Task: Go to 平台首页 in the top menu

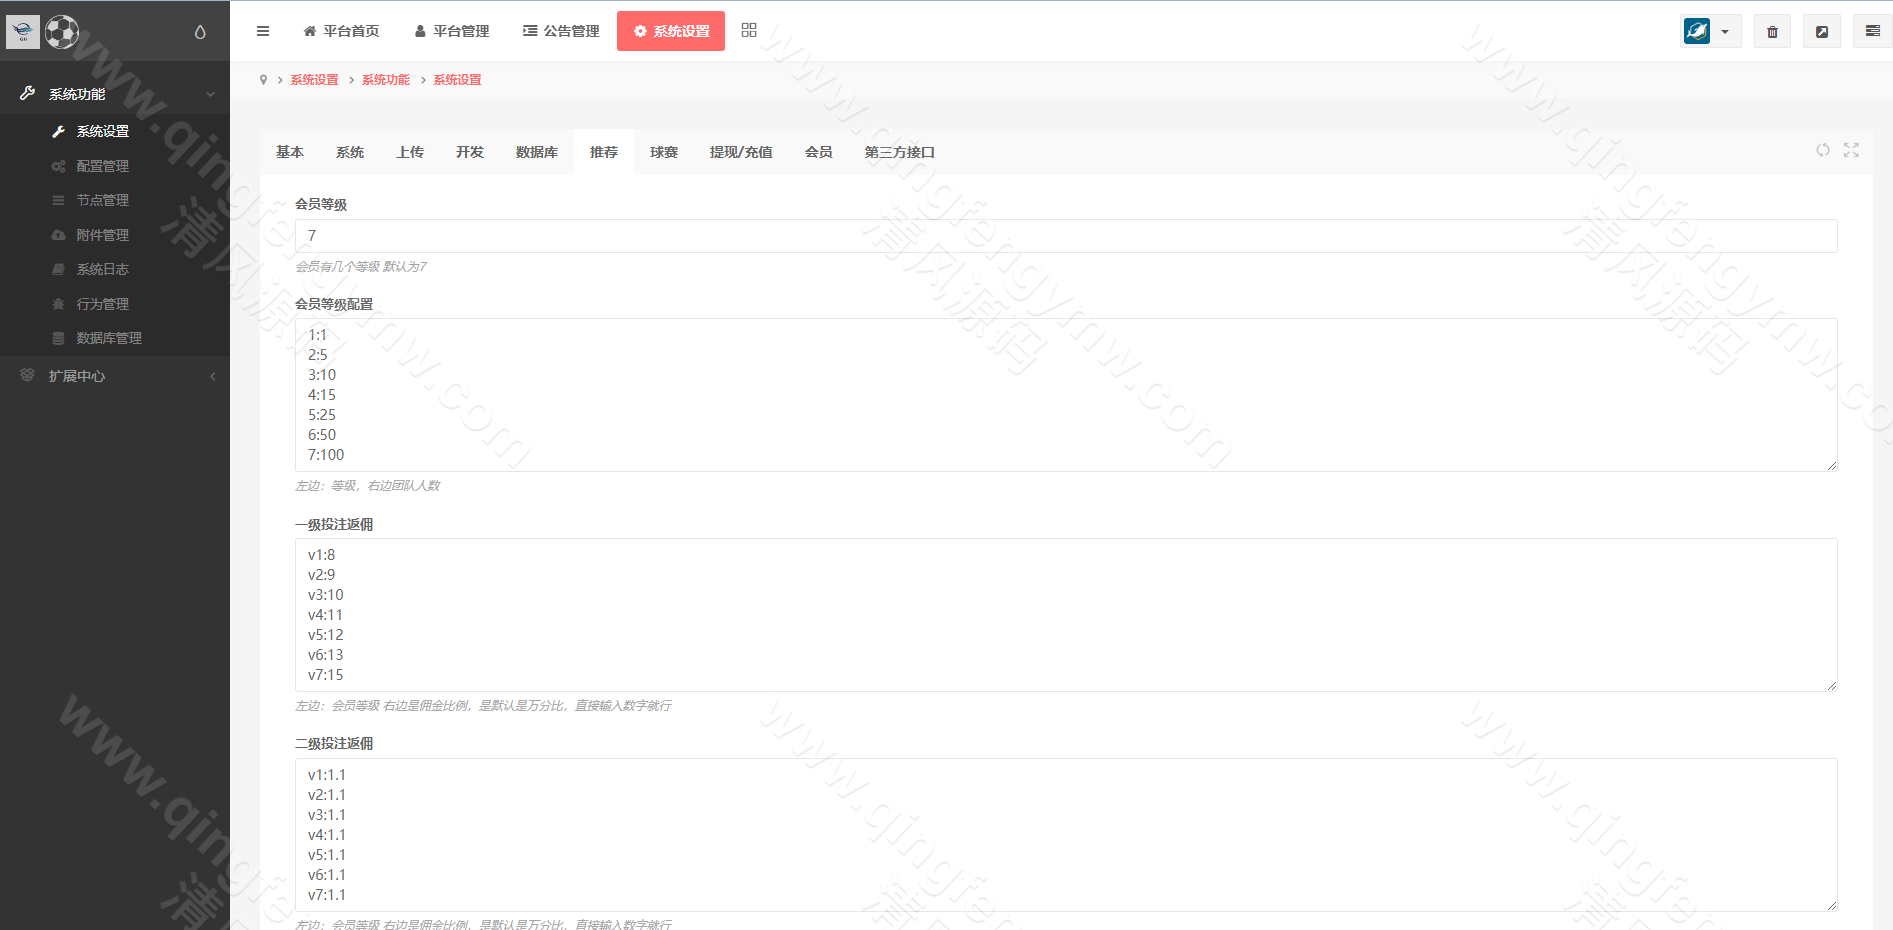Action: [x=341, y=31]
